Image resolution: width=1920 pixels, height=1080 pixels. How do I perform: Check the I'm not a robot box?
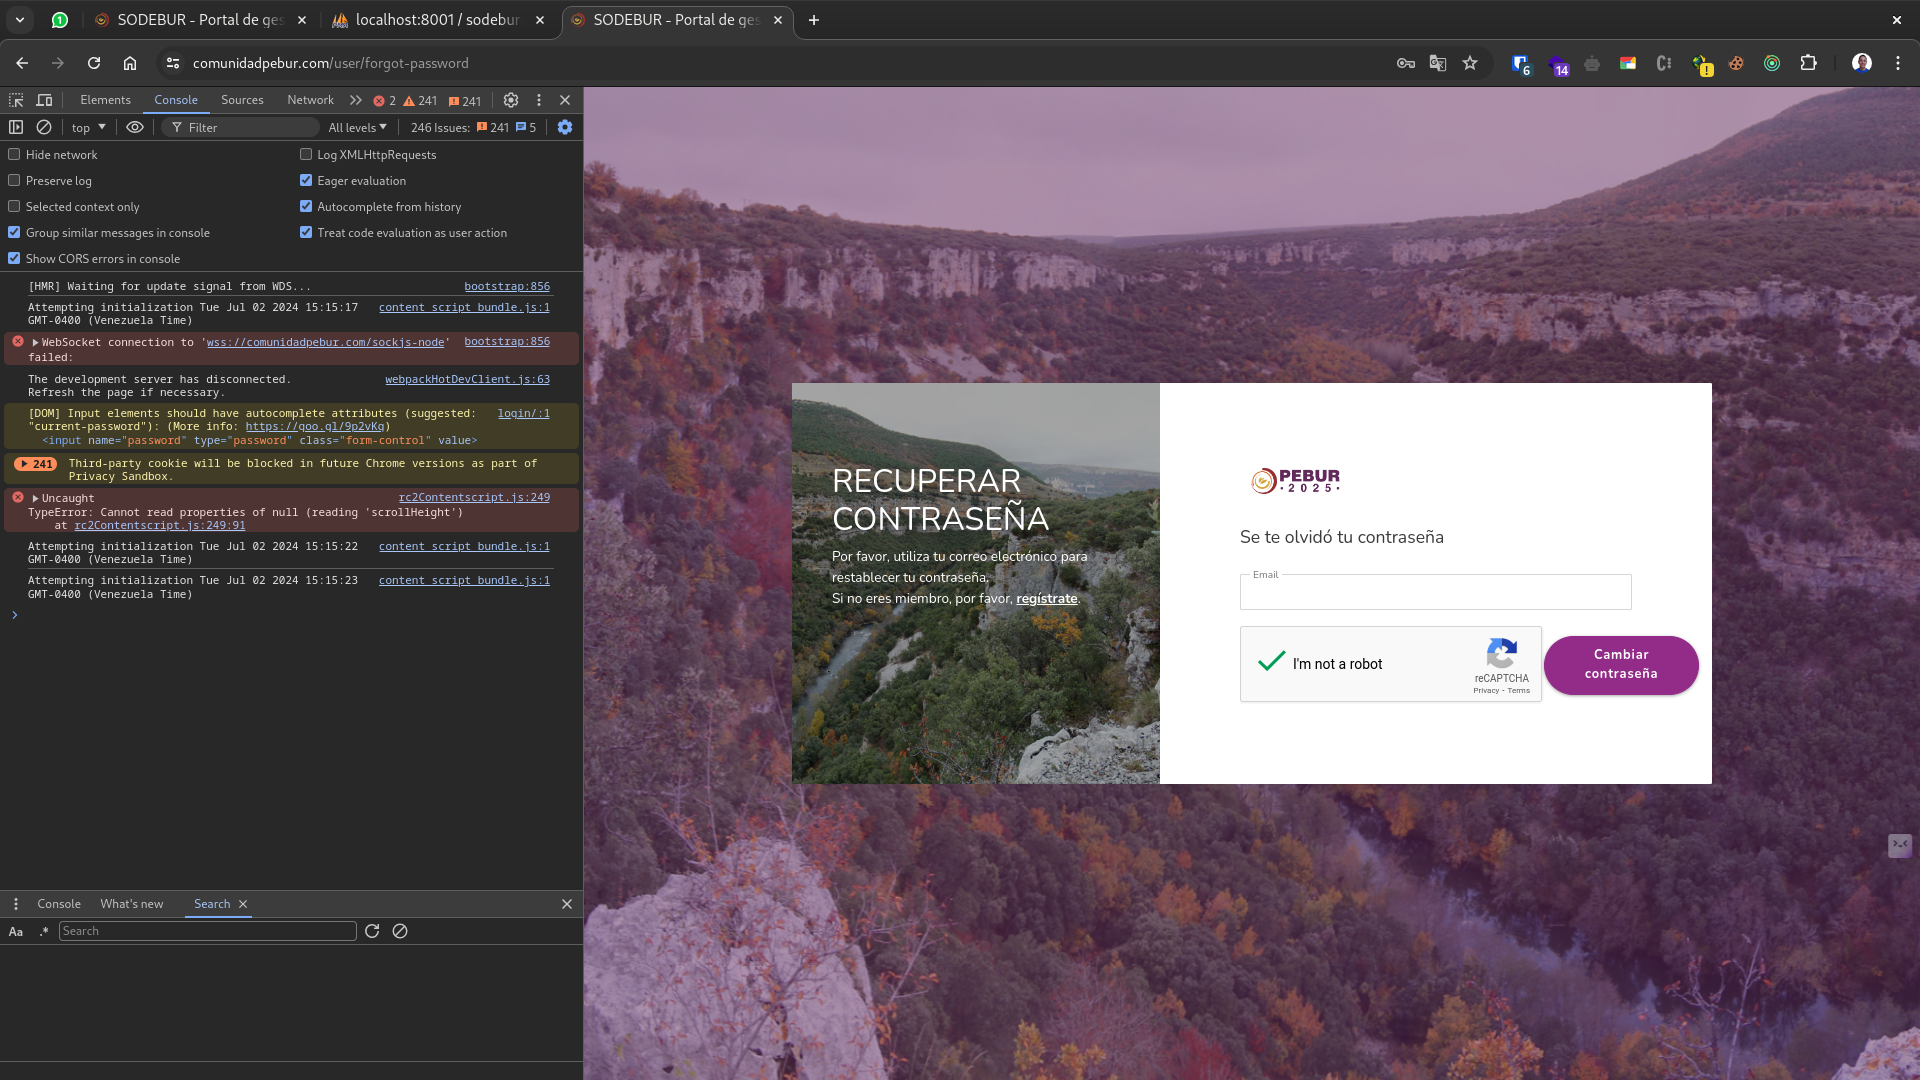coord(1270,663)
